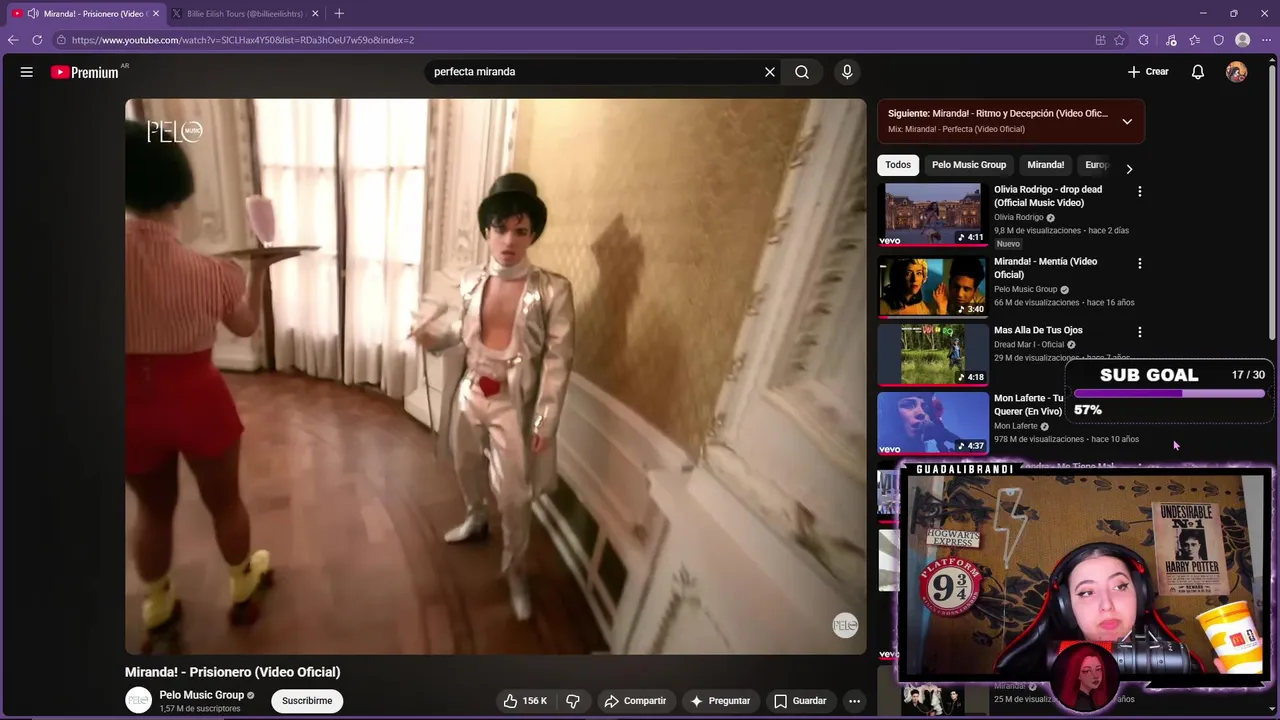The height and width of the screenshot is (720, 1280).
Task: Run search with the magnifier button
Action: pos(802,72)
